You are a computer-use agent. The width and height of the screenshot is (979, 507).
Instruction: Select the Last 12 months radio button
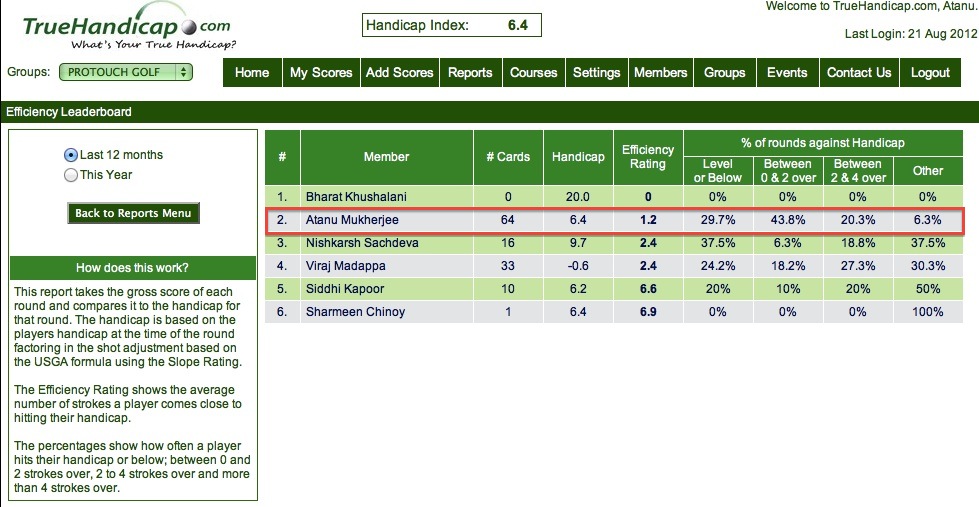pos(71,155)
